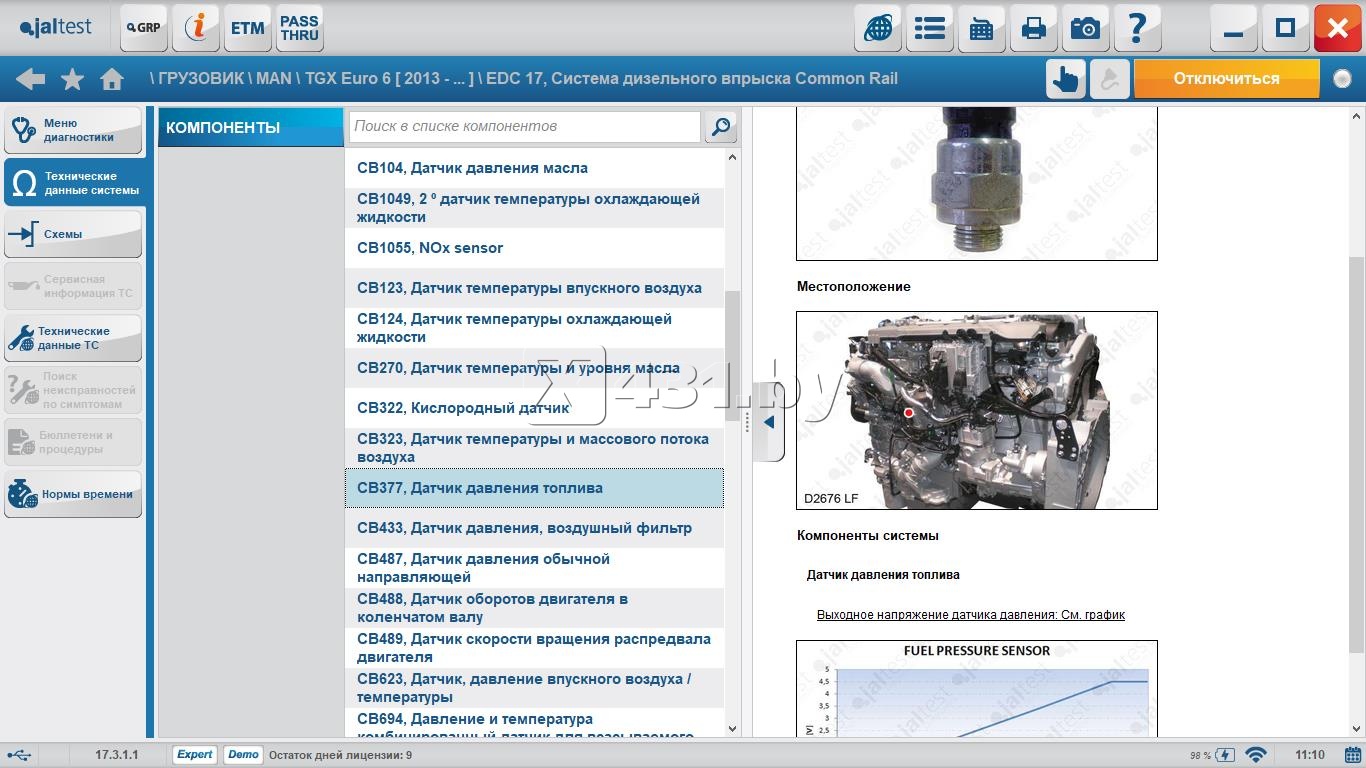Take a screenshot with the camera icon
This screenshot has height=768, width=1366.
click(1085, 28)
